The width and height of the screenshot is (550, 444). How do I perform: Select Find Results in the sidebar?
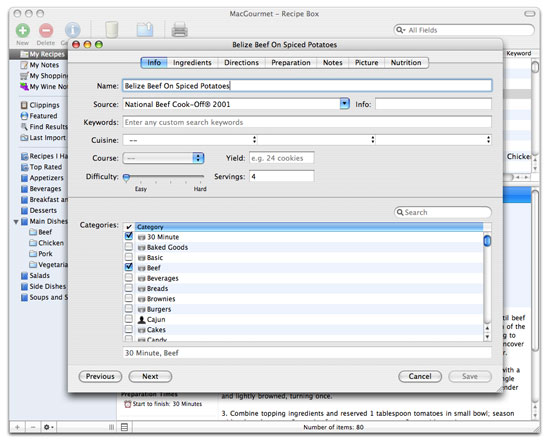point(44,127)
